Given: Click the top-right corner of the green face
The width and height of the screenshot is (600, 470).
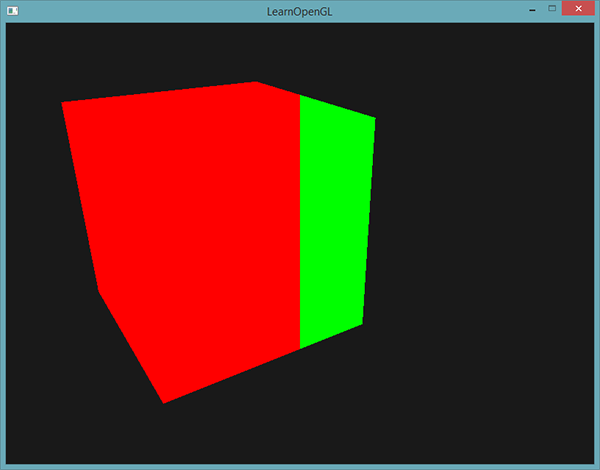Looking at the screenshot, I should [374, 119].
